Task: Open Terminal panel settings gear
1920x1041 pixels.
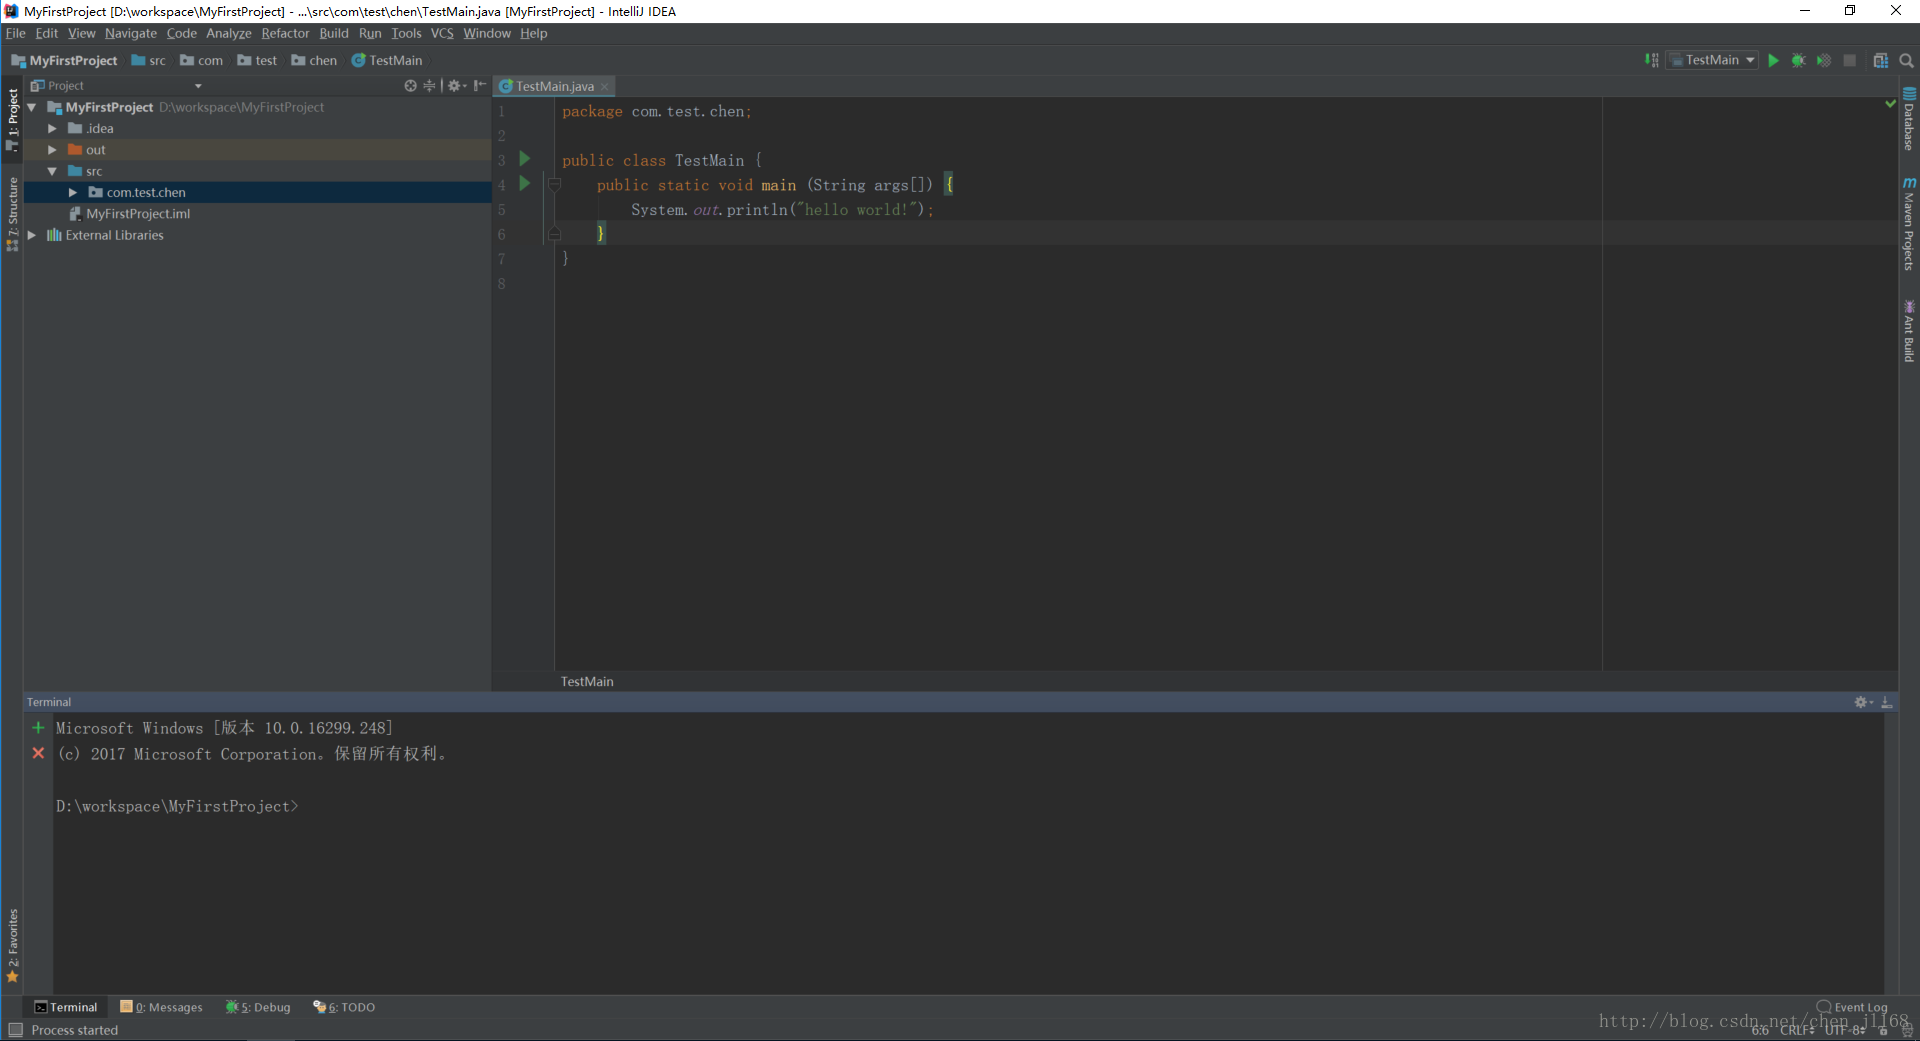Action: point(1862,702)
